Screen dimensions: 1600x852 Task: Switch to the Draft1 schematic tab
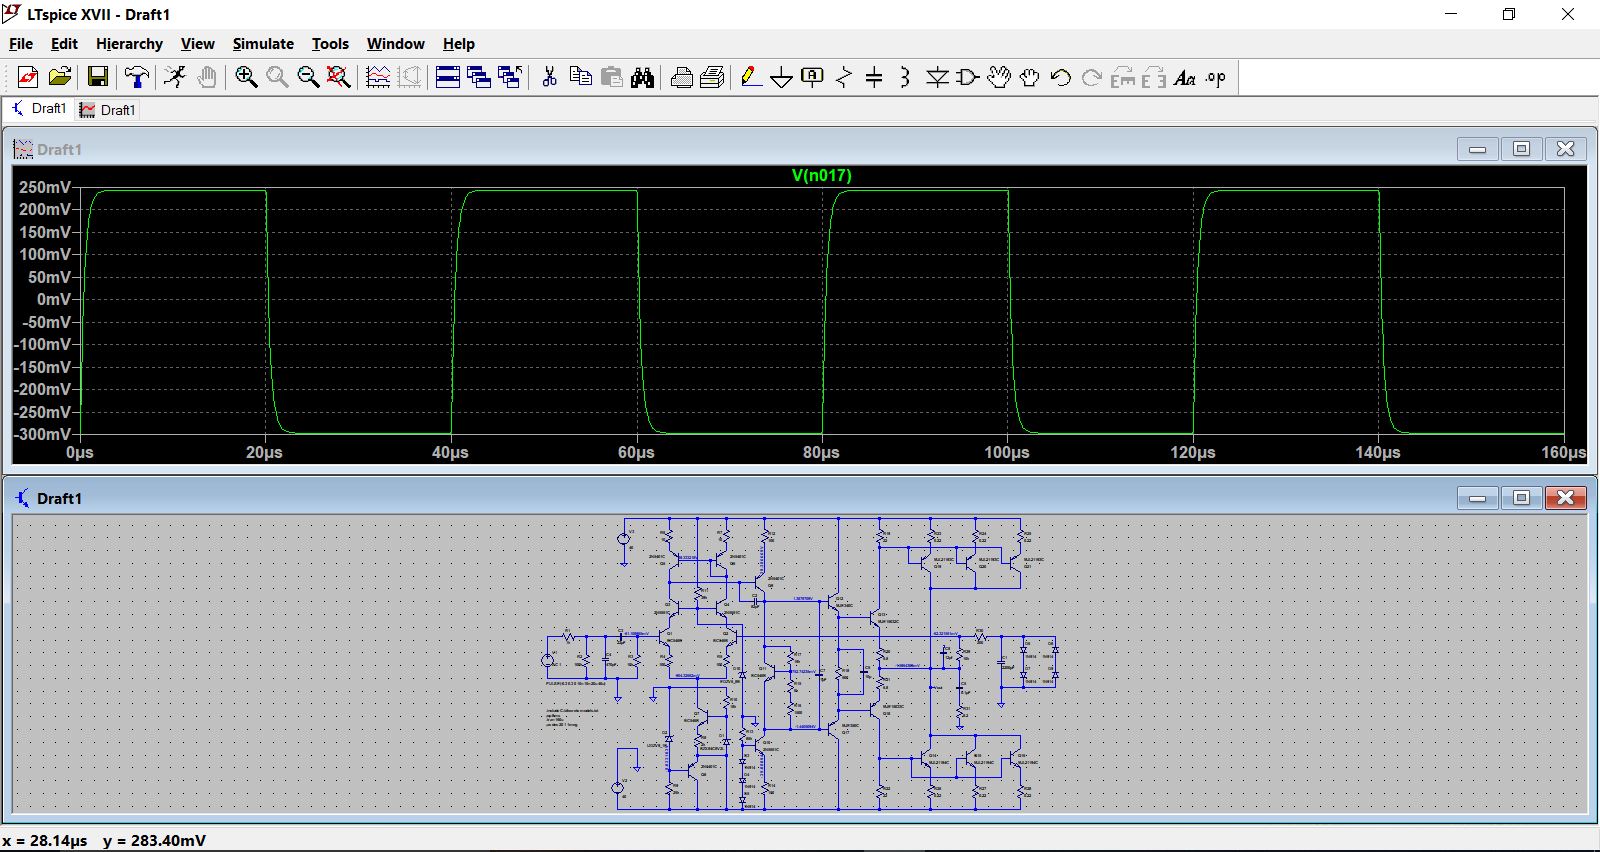39,108
